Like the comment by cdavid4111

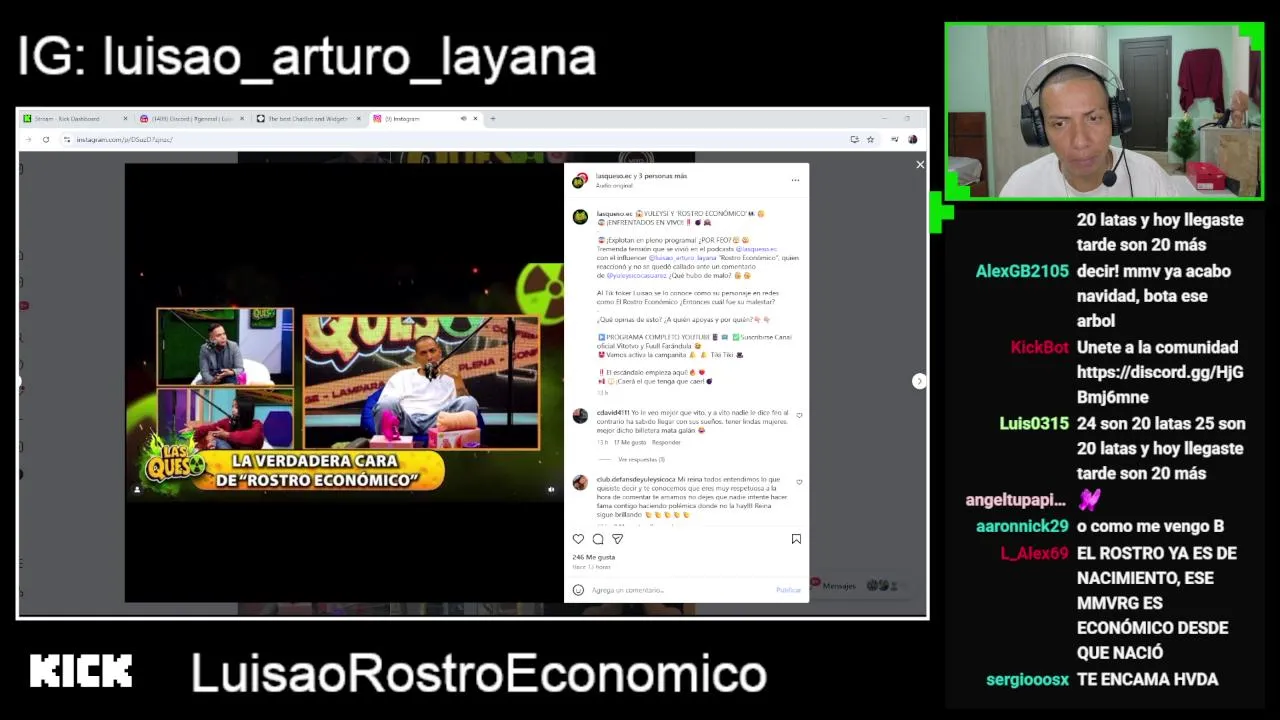tap(799, 415)
